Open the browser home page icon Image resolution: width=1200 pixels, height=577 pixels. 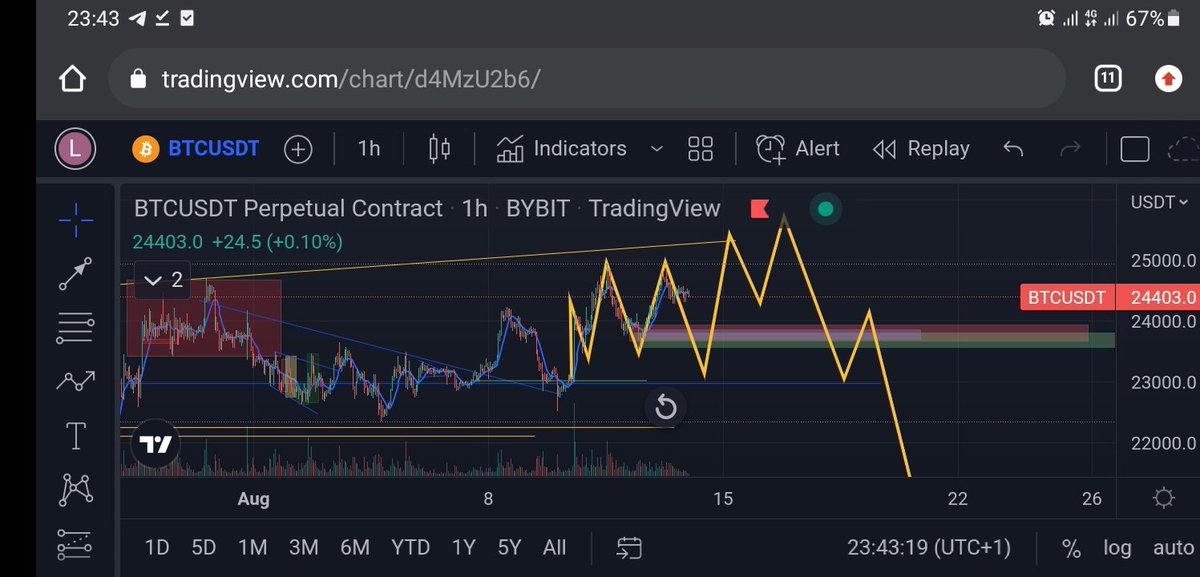pyautogui.click(x=73, y=79)
